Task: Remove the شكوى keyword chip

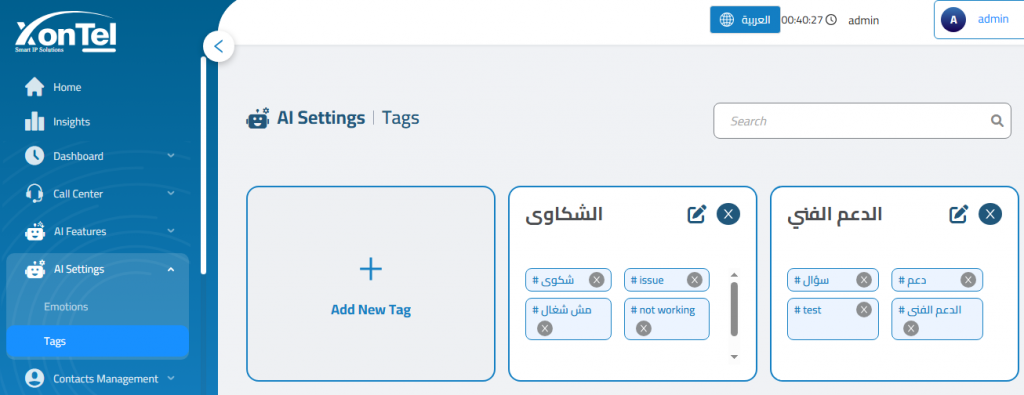Action: click(596, 280)
